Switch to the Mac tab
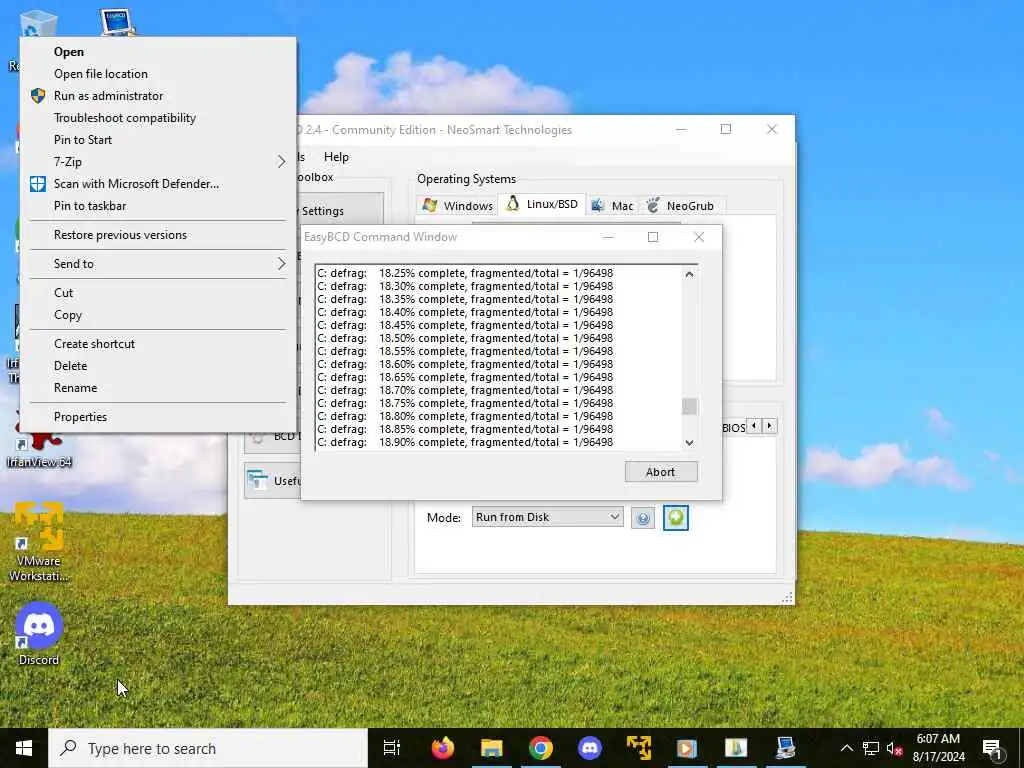 pos(613,206)
